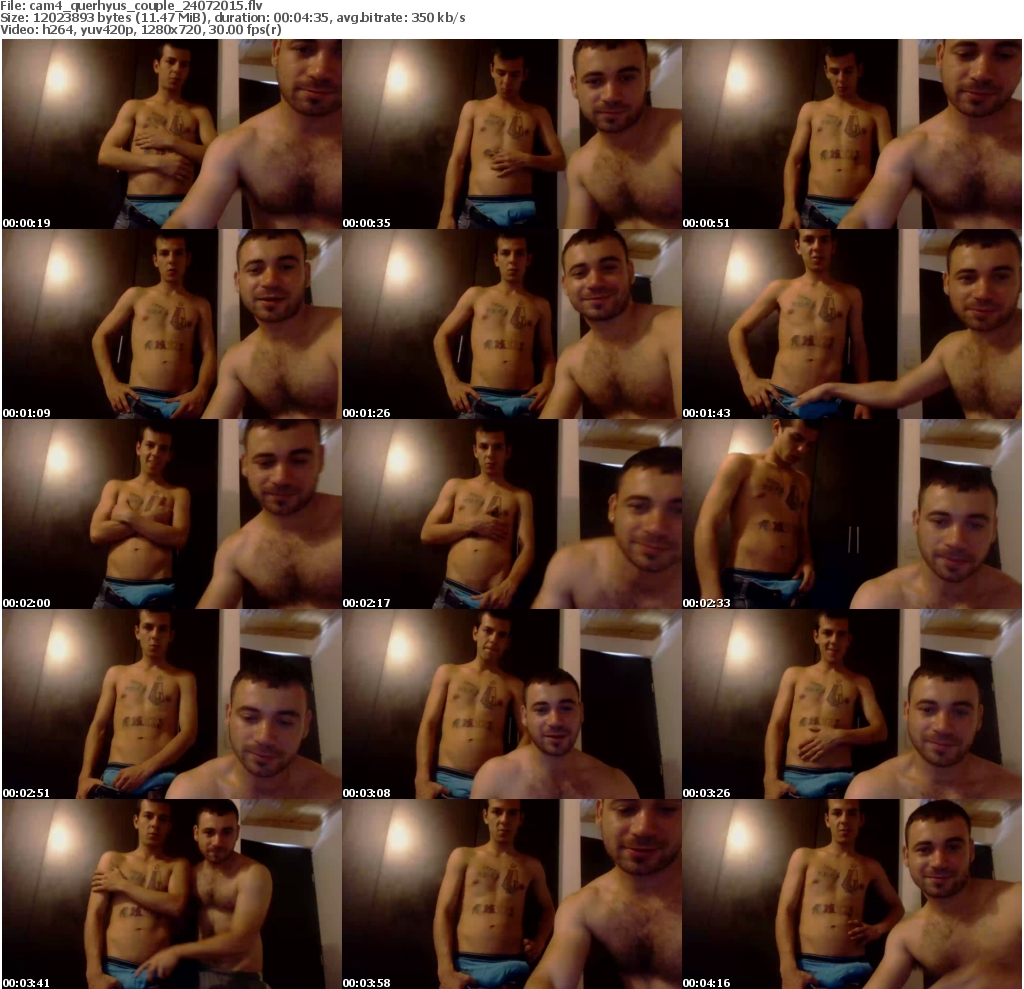Select the frame timestamped 00:02:33
This screenshot has height=989, width=1024.
pos(852,514)
